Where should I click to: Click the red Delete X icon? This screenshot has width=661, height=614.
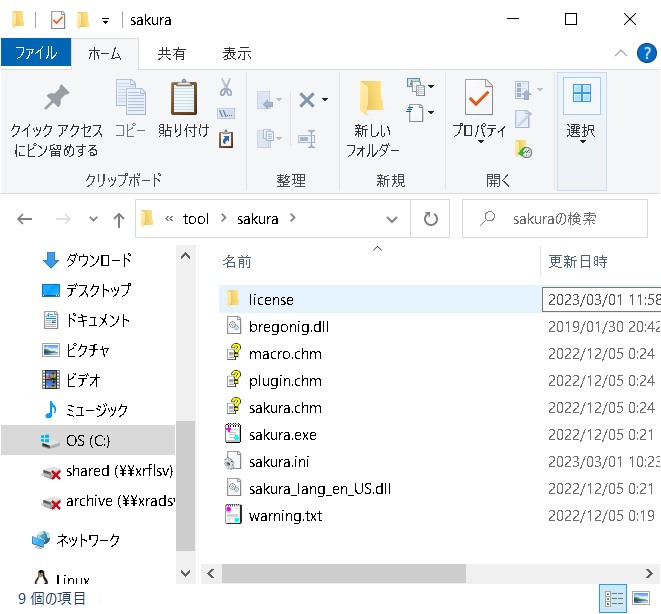point(307,99)
